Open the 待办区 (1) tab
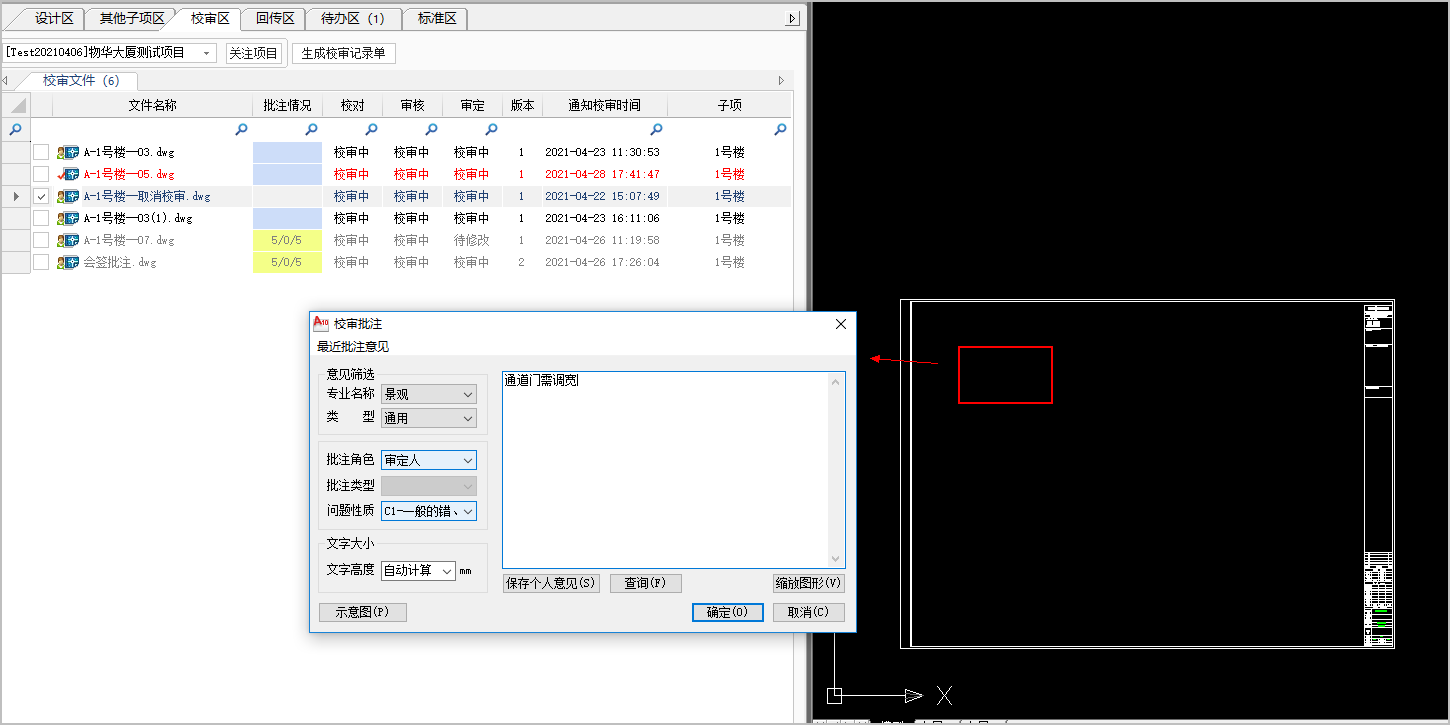 [x=352, y=19]
